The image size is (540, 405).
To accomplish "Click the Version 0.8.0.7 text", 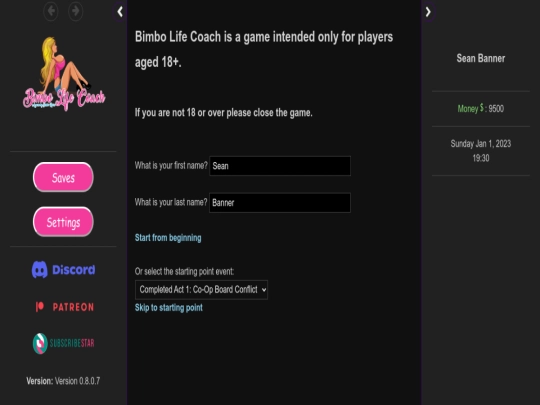I will (63, 381).
